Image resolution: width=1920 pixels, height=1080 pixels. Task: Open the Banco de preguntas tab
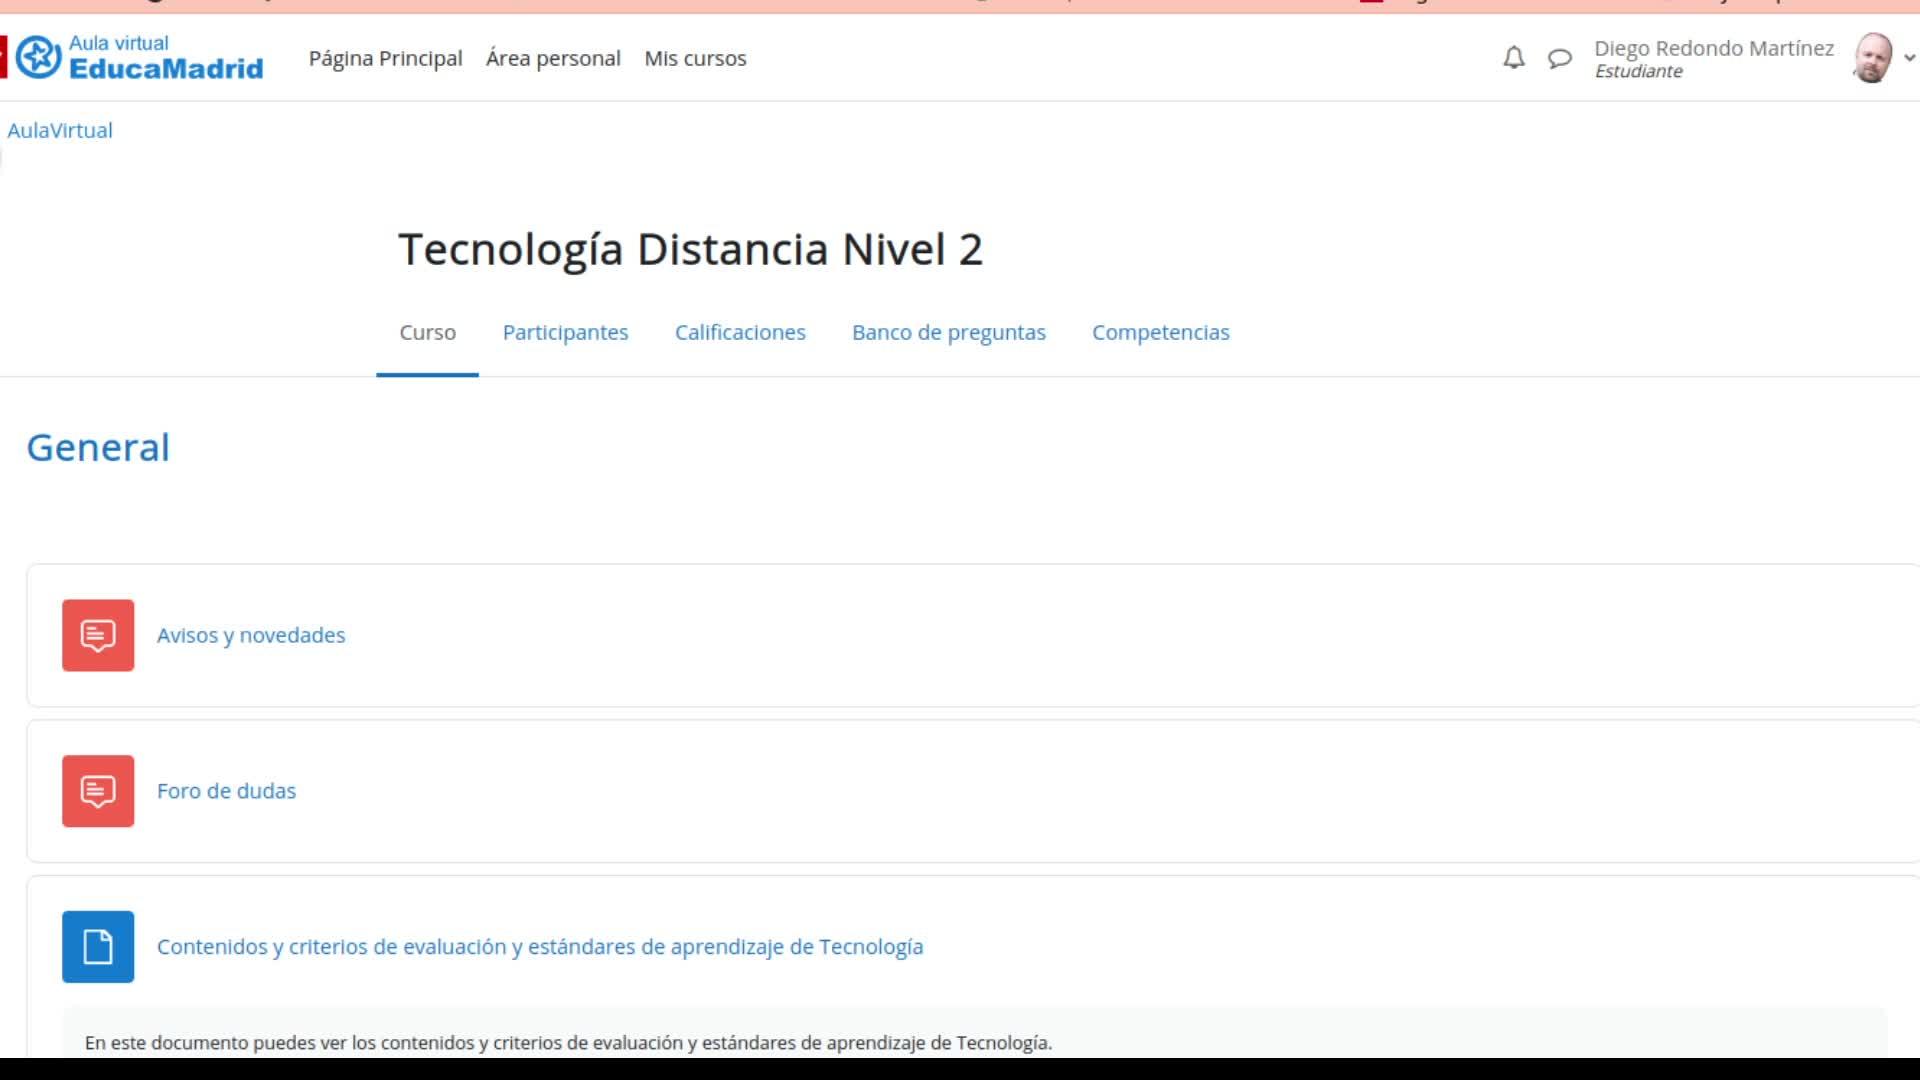948,332
